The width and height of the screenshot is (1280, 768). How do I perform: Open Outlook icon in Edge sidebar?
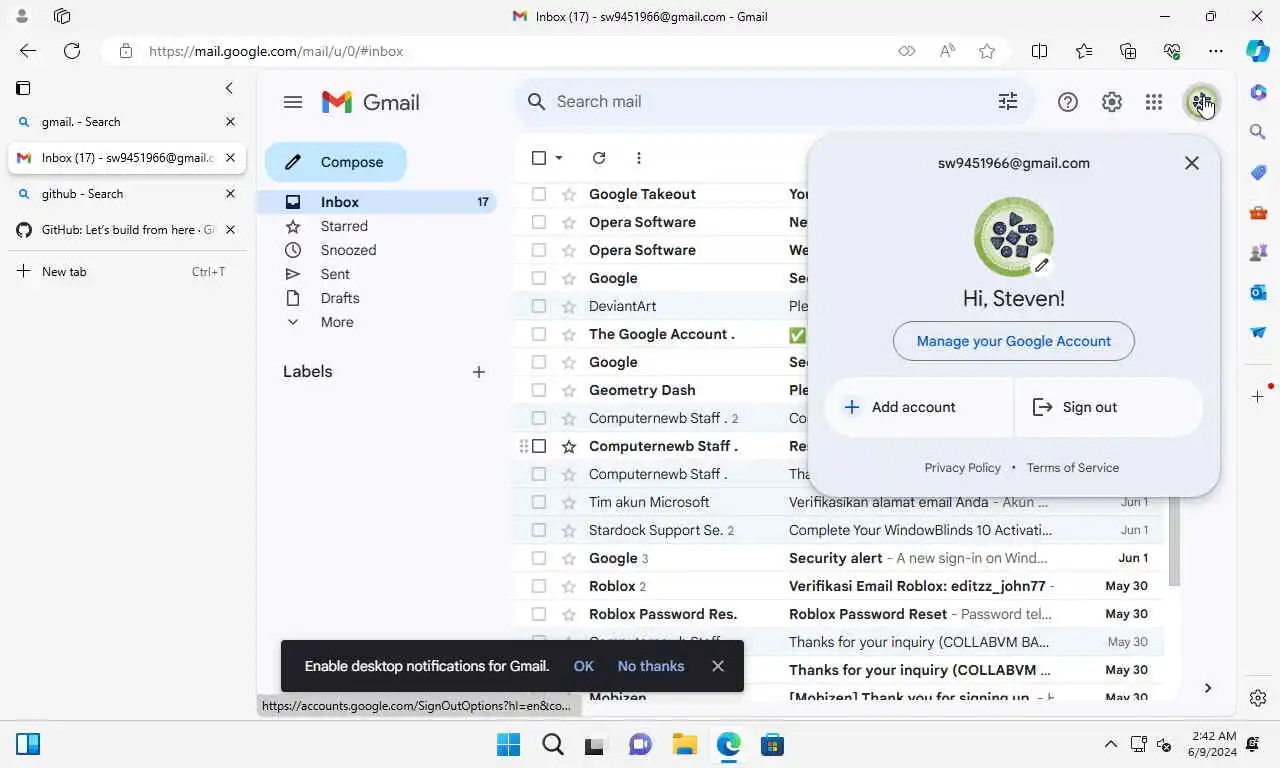pos(1258,292)
